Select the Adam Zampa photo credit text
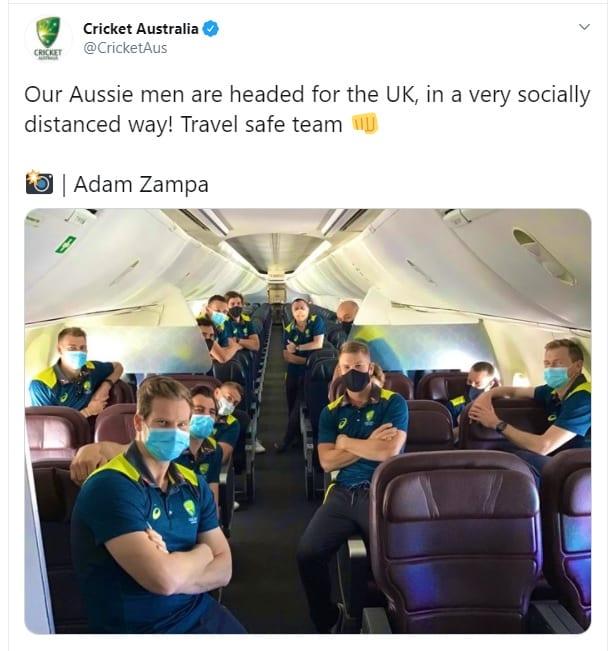 click(x=141, y=184)
